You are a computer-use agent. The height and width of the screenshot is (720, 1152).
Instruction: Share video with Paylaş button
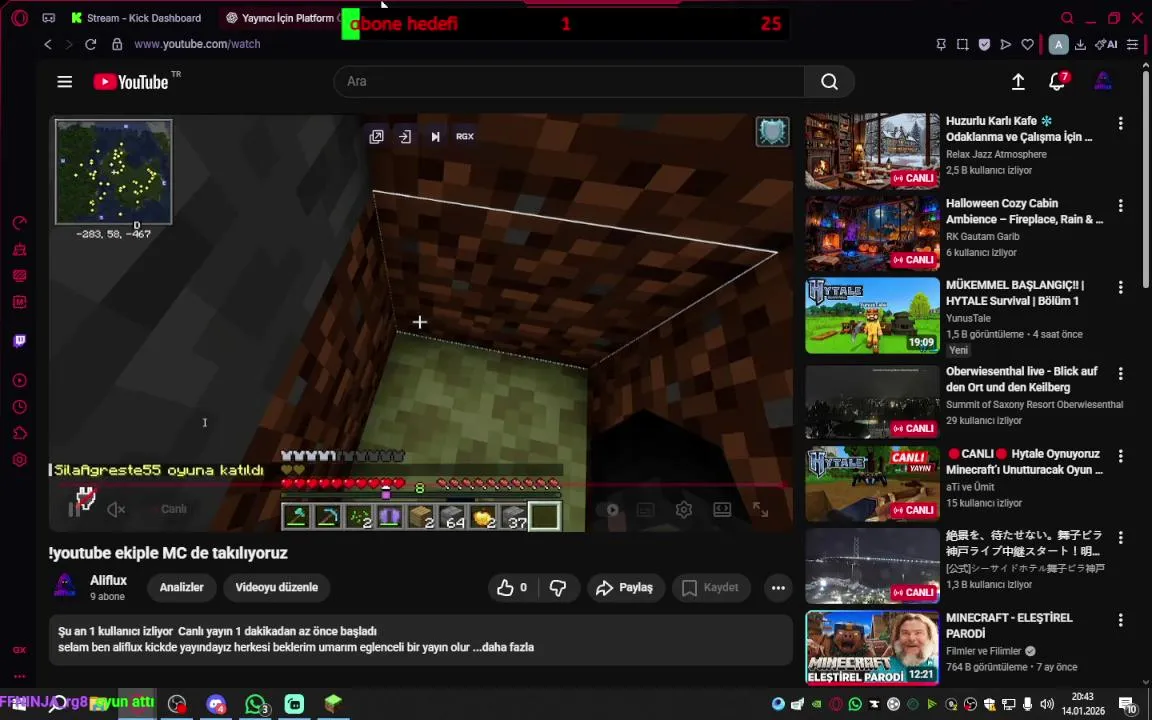tap(625, 587)
